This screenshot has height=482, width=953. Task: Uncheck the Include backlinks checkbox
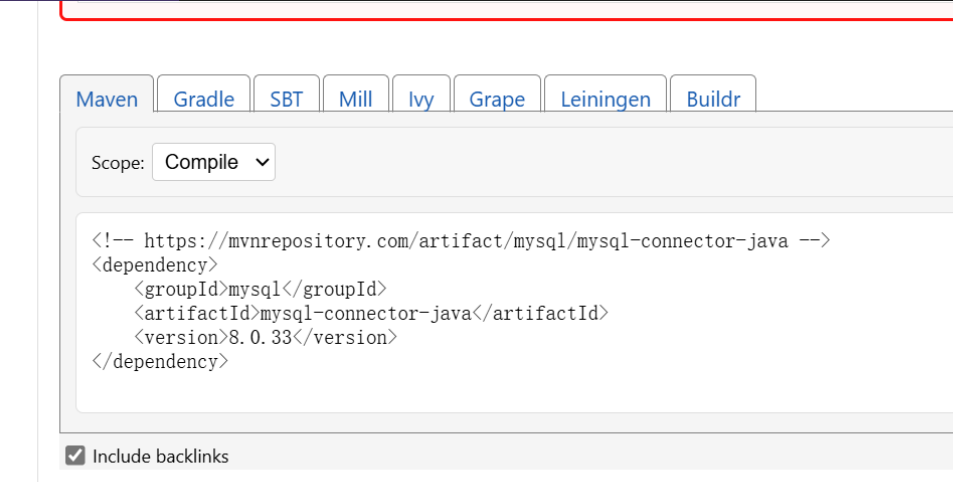click(75, 455)
